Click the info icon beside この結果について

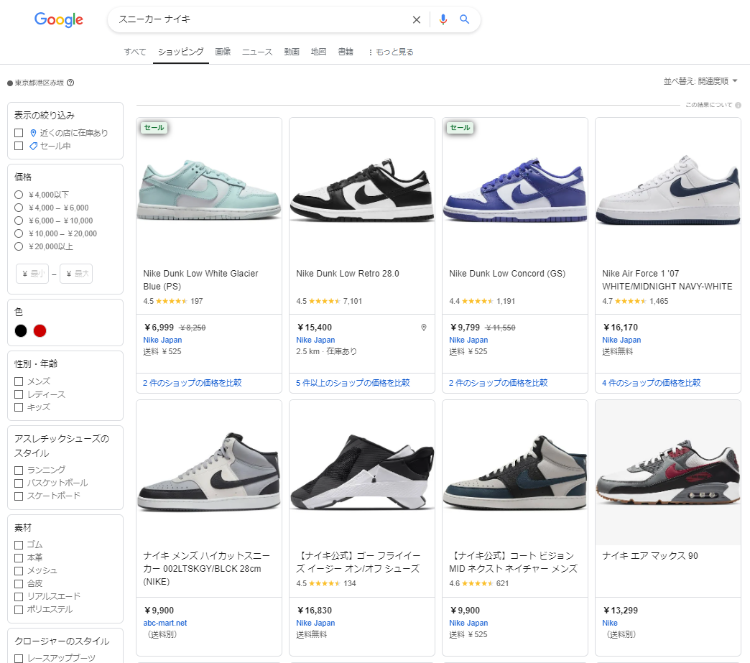tap(738, 105)
